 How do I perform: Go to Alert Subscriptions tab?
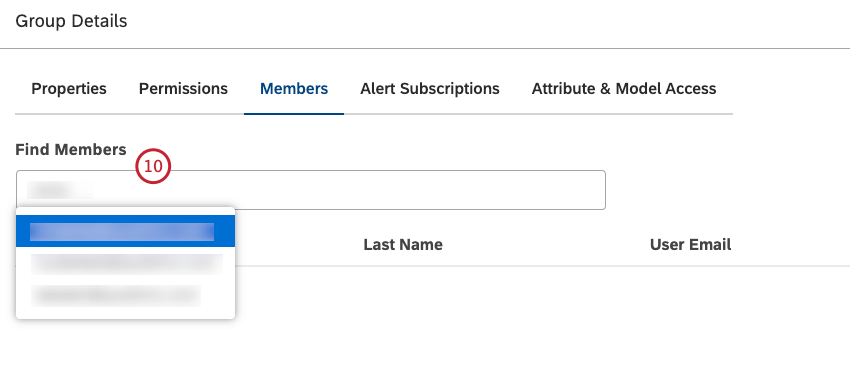(x=430, y=88)
